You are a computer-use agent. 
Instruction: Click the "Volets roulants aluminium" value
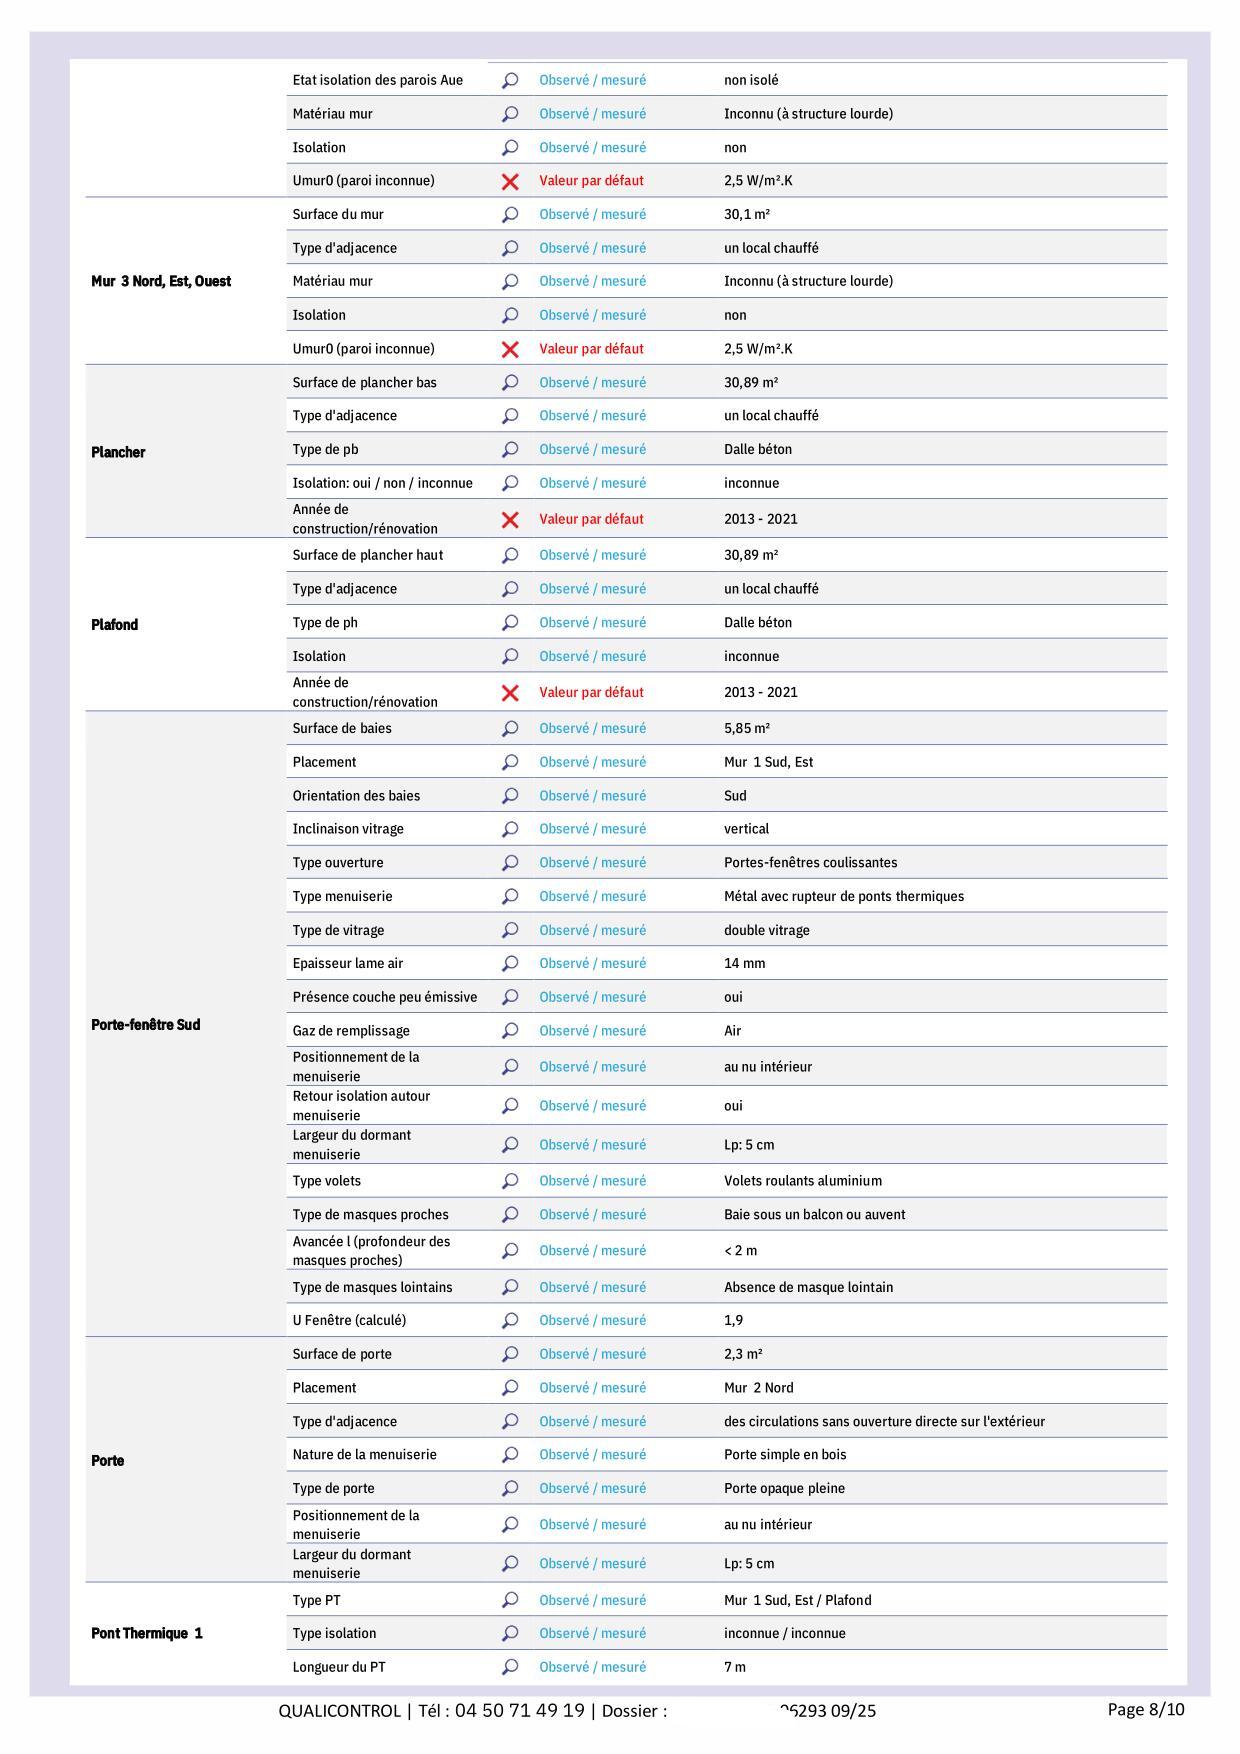tap(803, 1181)
